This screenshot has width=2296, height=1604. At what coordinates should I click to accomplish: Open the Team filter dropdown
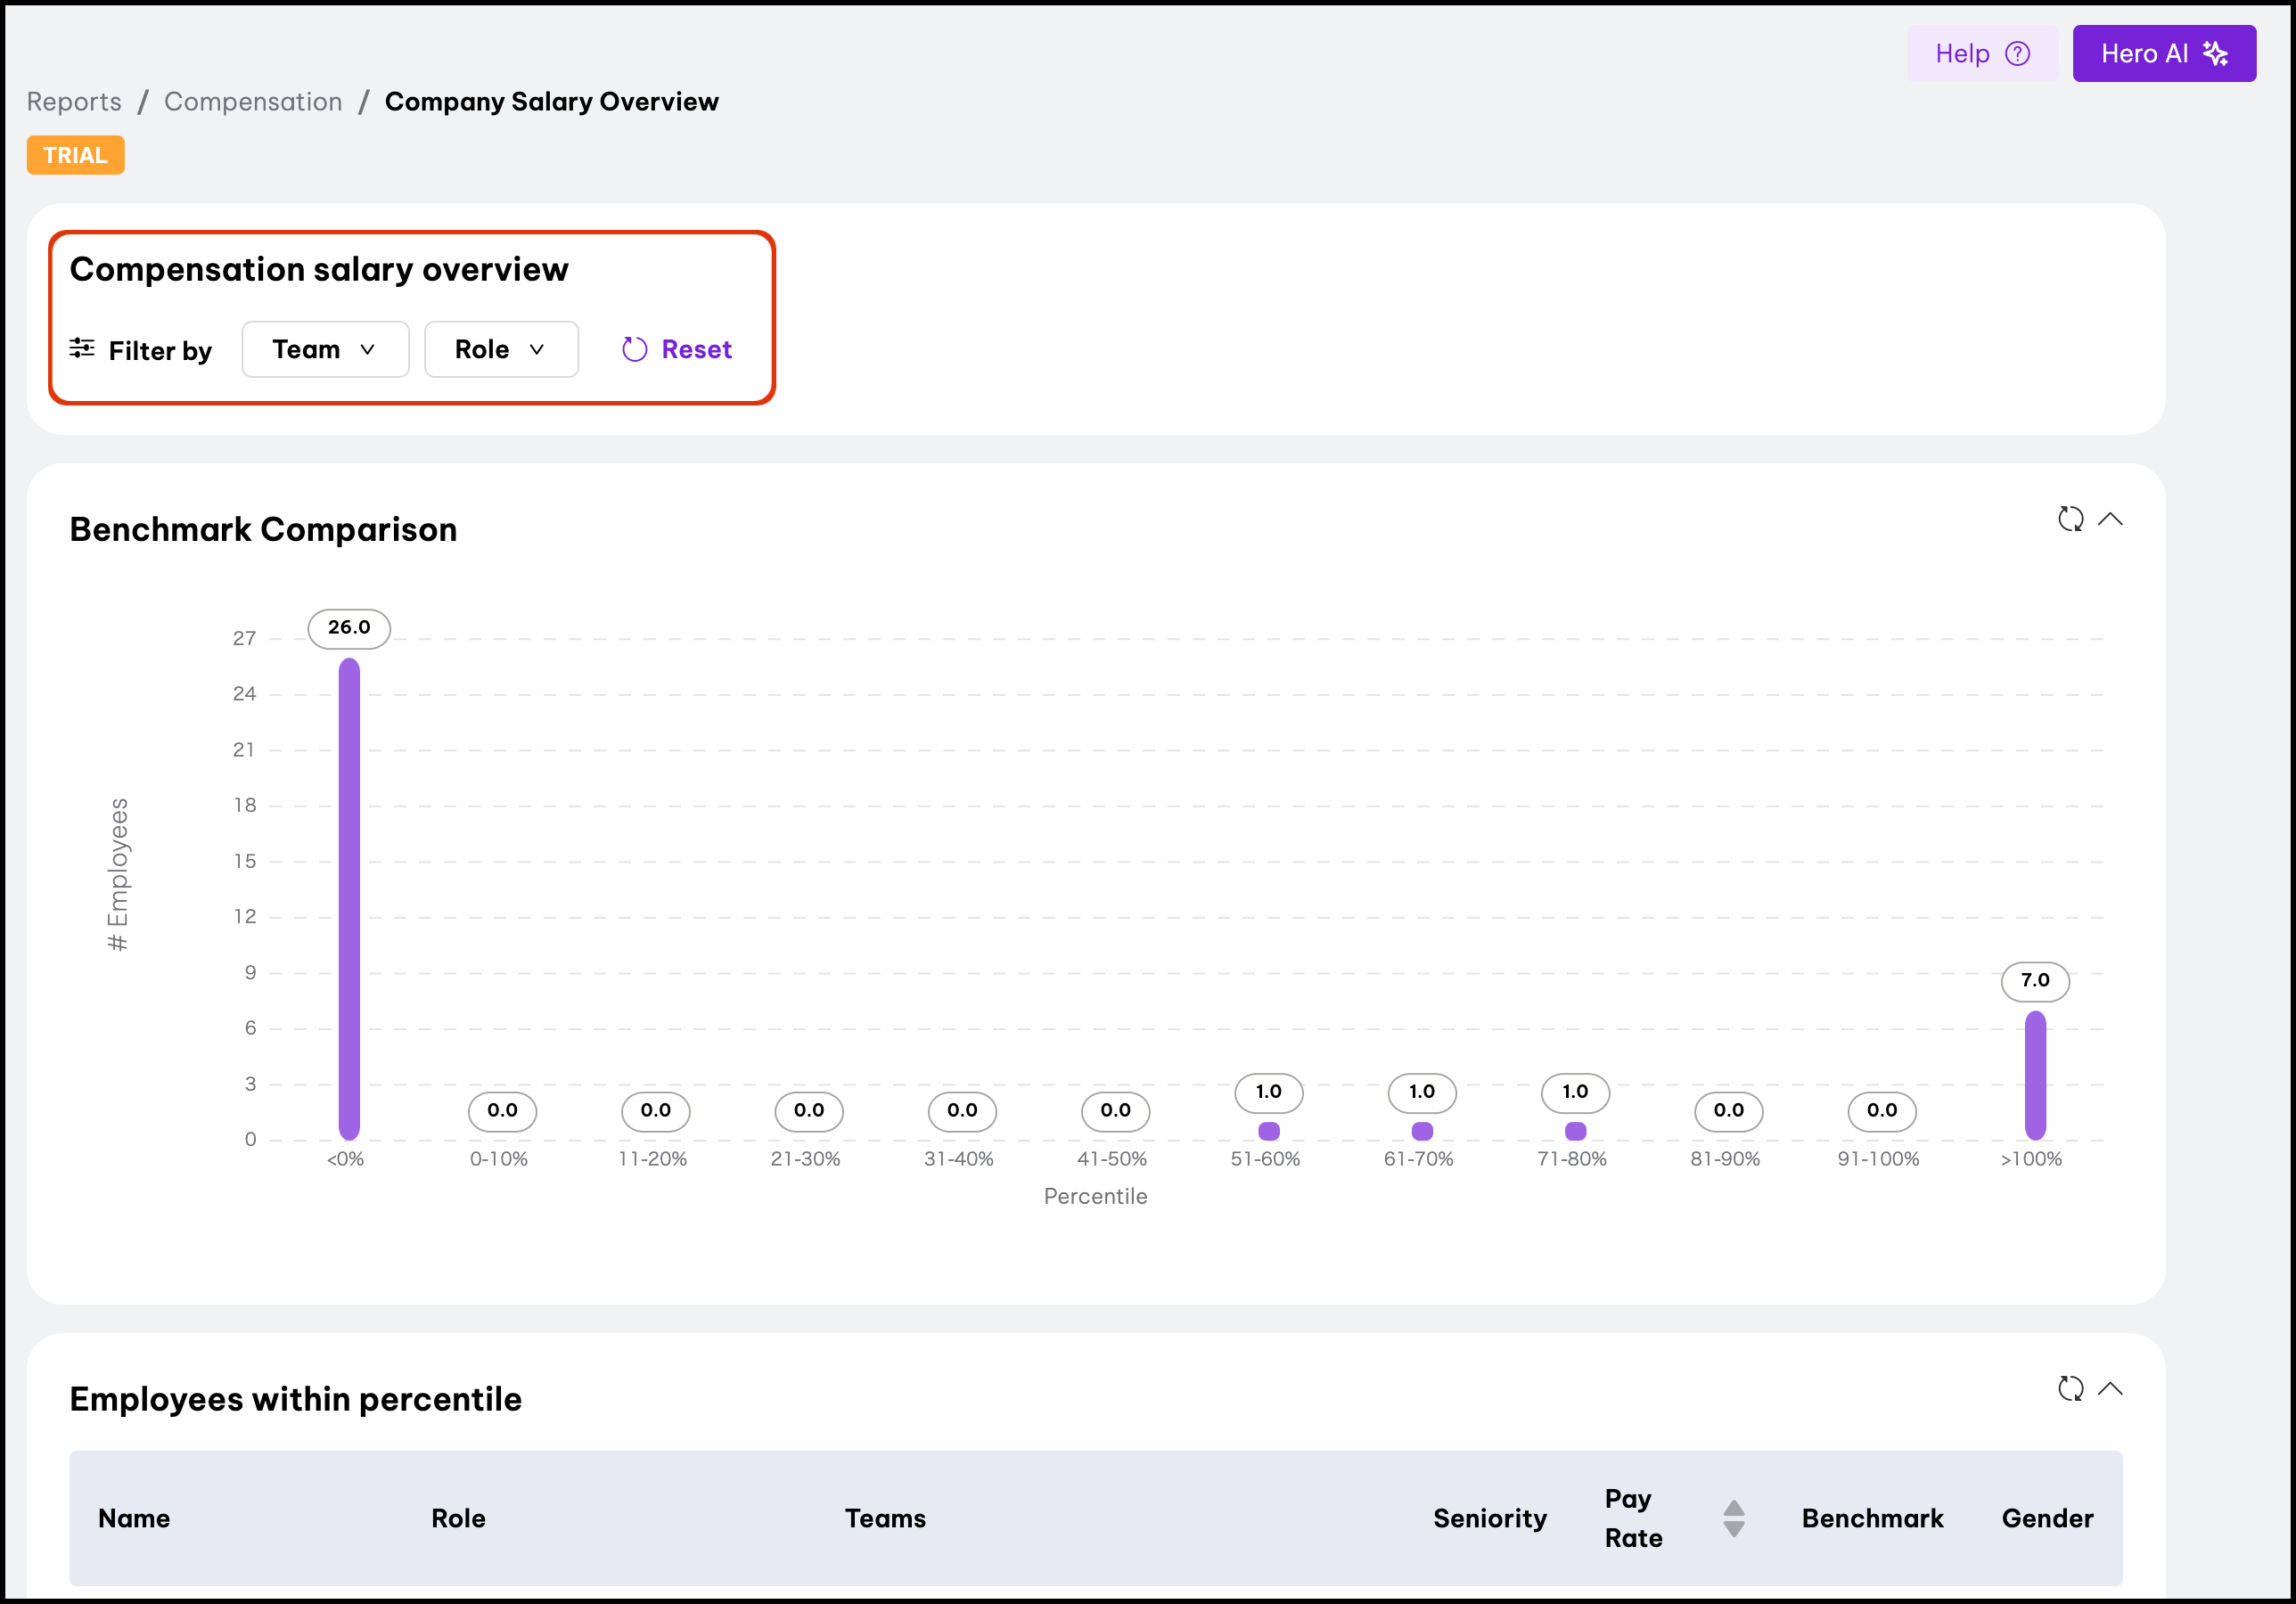coord(325,349)
